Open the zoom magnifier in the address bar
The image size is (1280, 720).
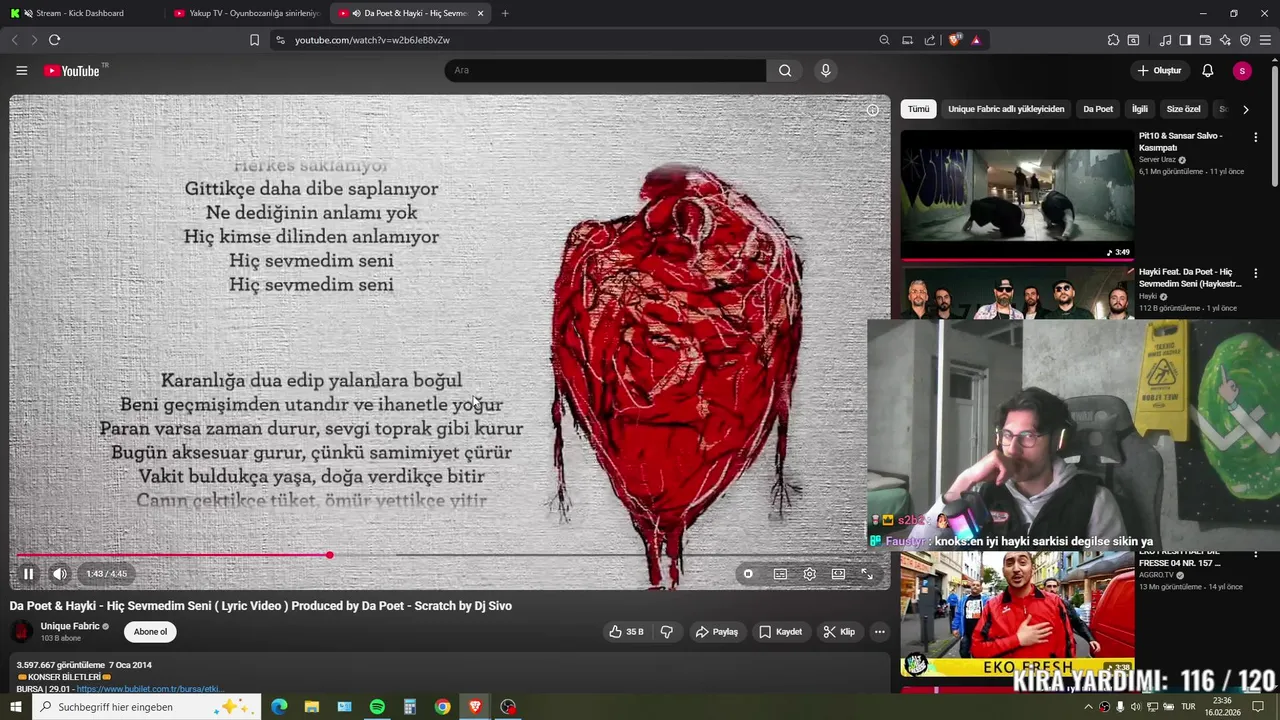[x=884, y=40]
